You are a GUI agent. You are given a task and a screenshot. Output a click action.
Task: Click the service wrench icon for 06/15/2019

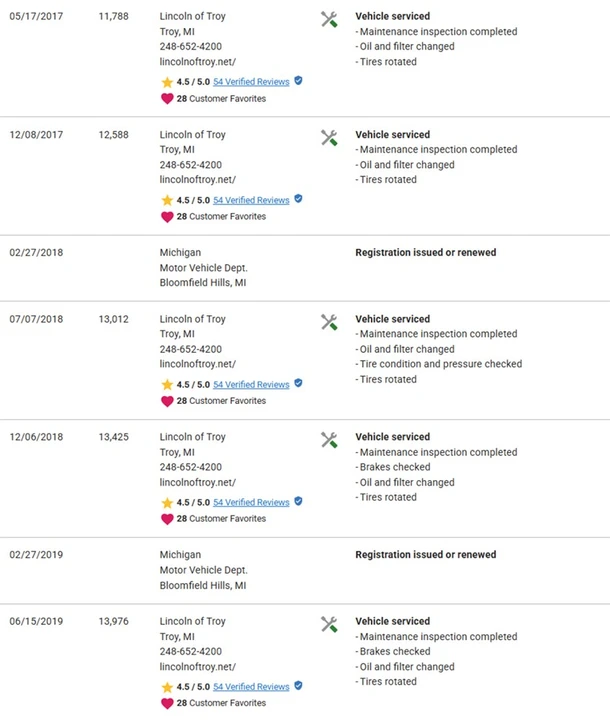[329, 624]
